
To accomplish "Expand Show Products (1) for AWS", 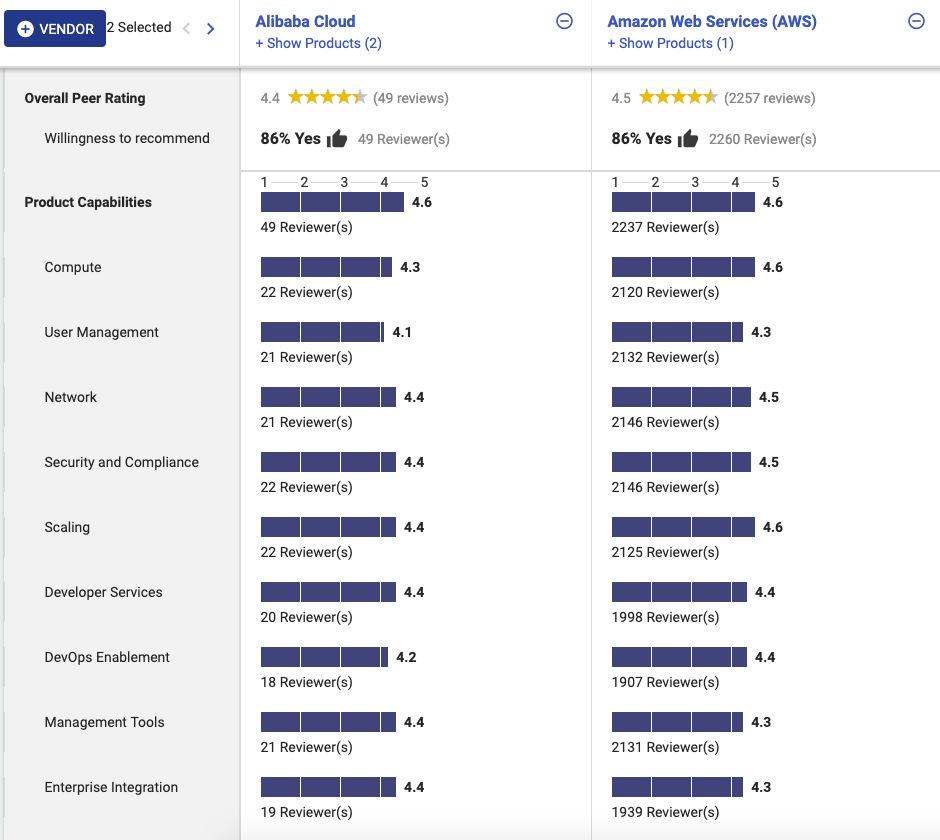I will click(x=670, y=43).
